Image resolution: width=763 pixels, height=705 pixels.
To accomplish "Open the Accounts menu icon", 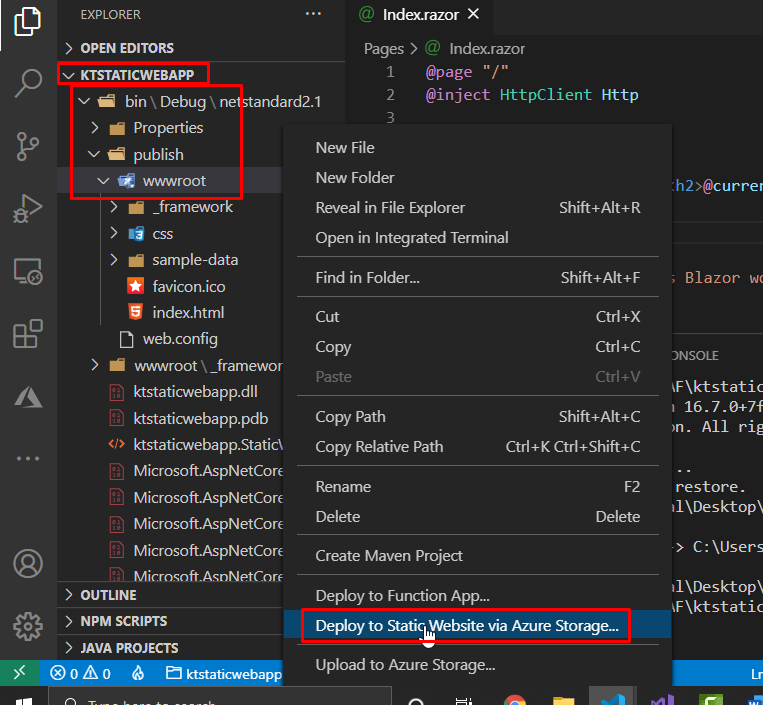I will tap(28, 563).
